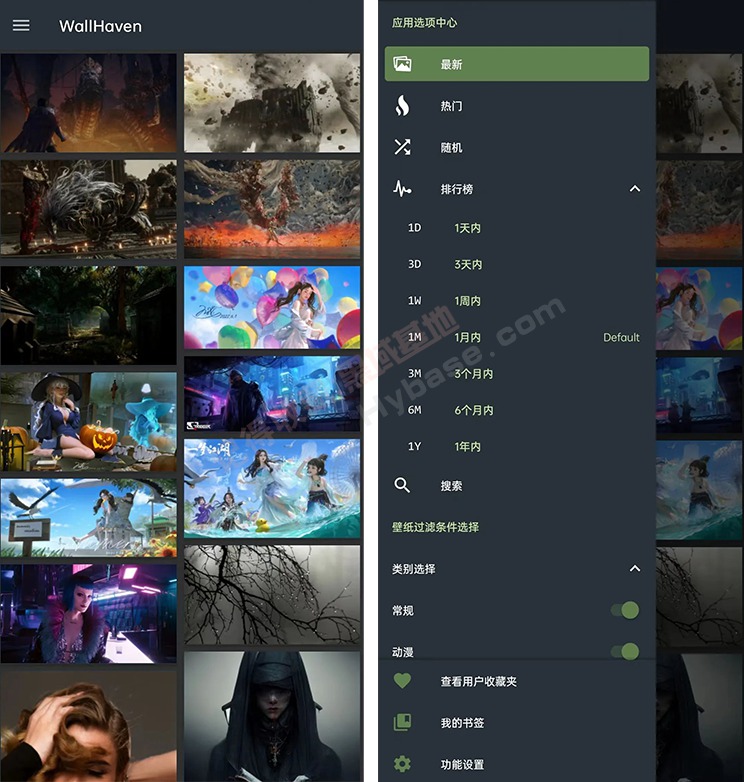The width and height of the screenshot is (744, 782).
Task: Open the bare tree branches wallpaper
Action: (x=272, y=594)
